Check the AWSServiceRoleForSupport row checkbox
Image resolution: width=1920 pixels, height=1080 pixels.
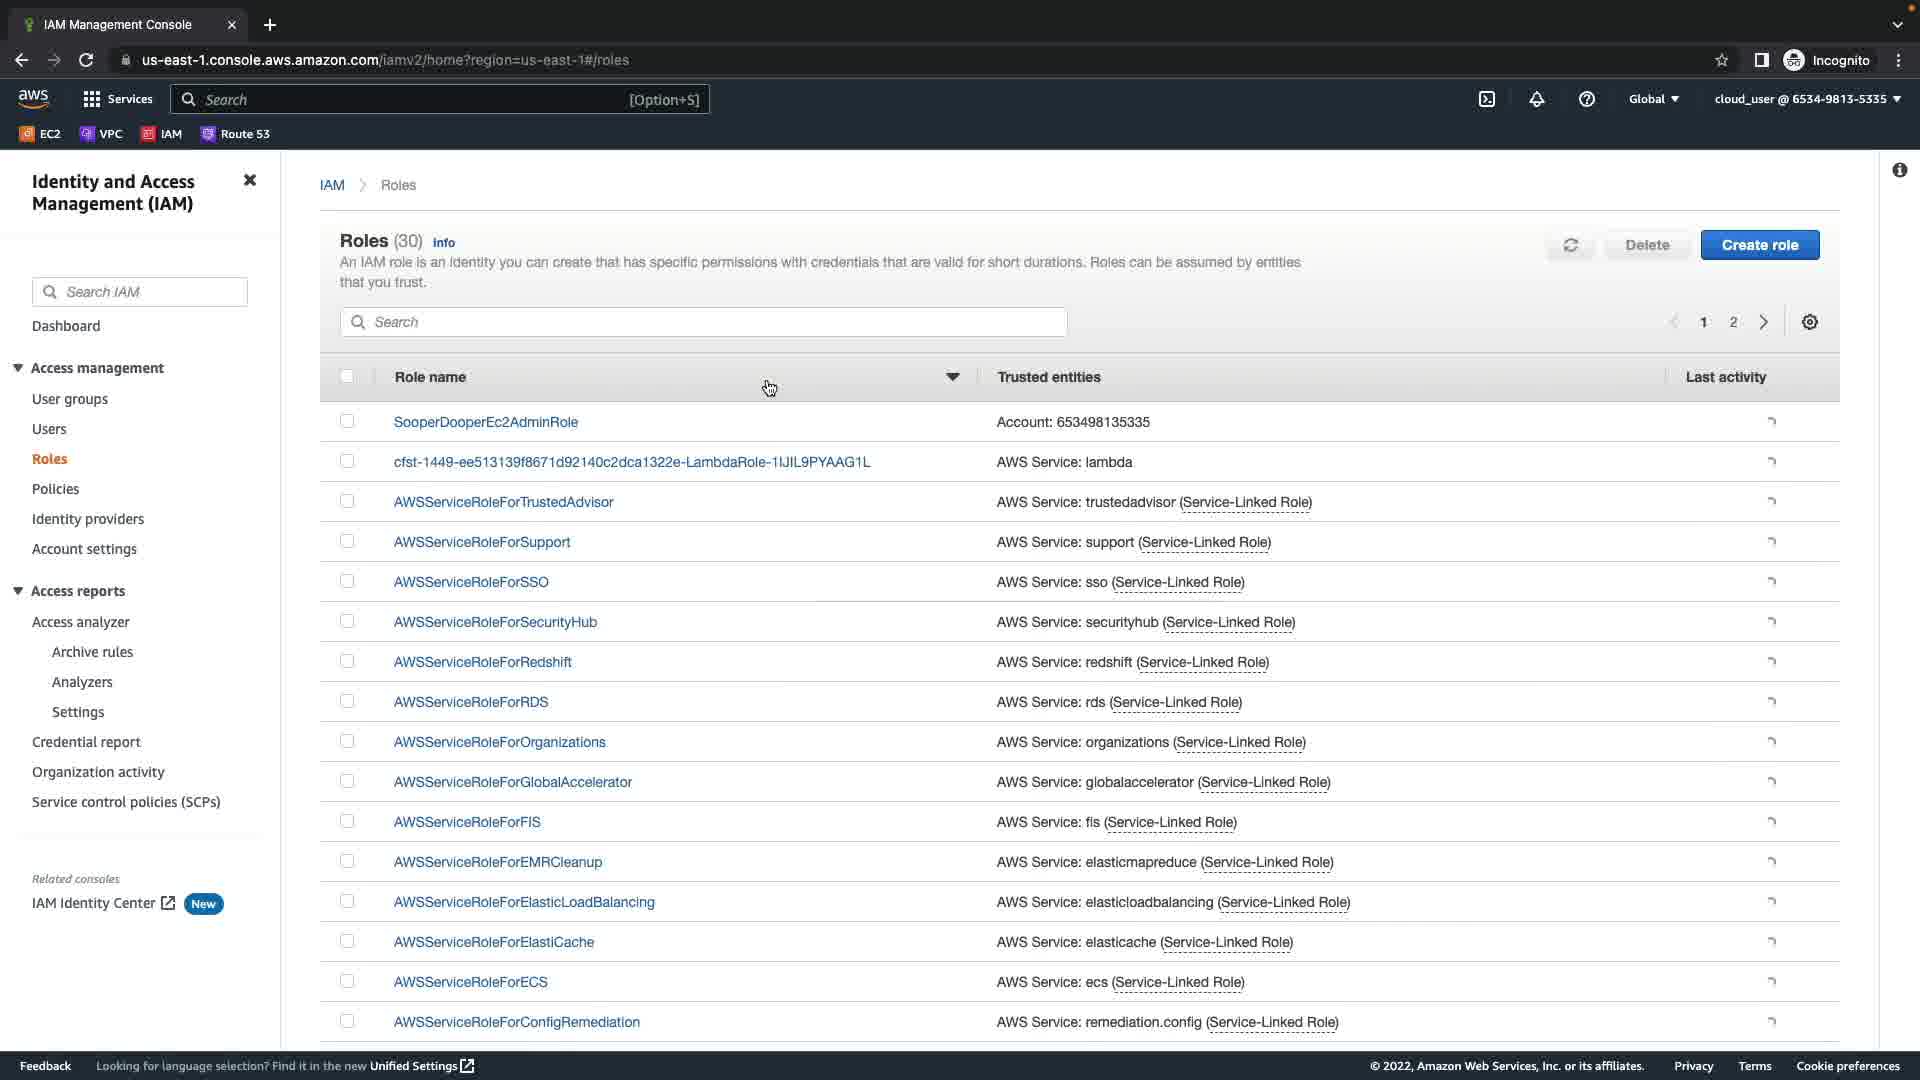point(347,541)
